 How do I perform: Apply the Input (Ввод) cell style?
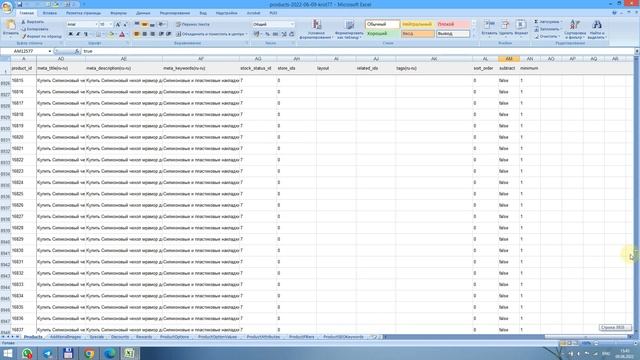[418, 34]
